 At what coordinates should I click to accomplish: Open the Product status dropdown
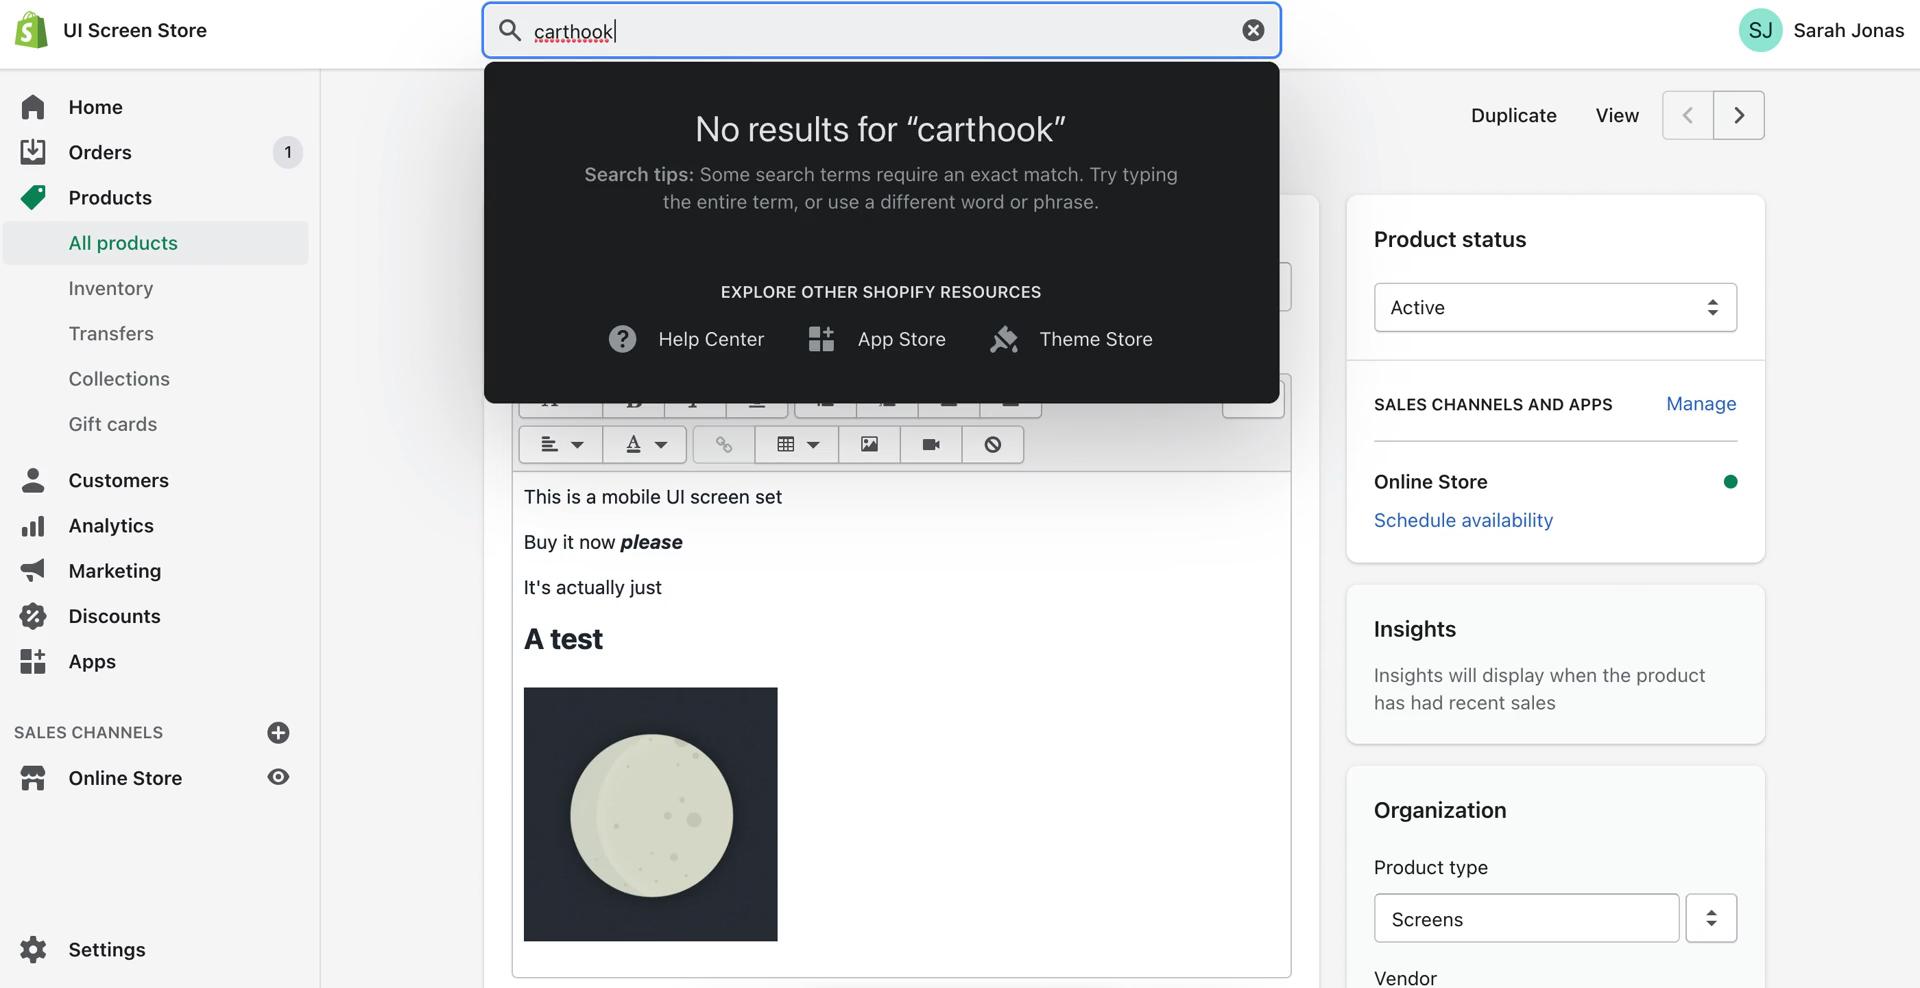pos(1555,307)
